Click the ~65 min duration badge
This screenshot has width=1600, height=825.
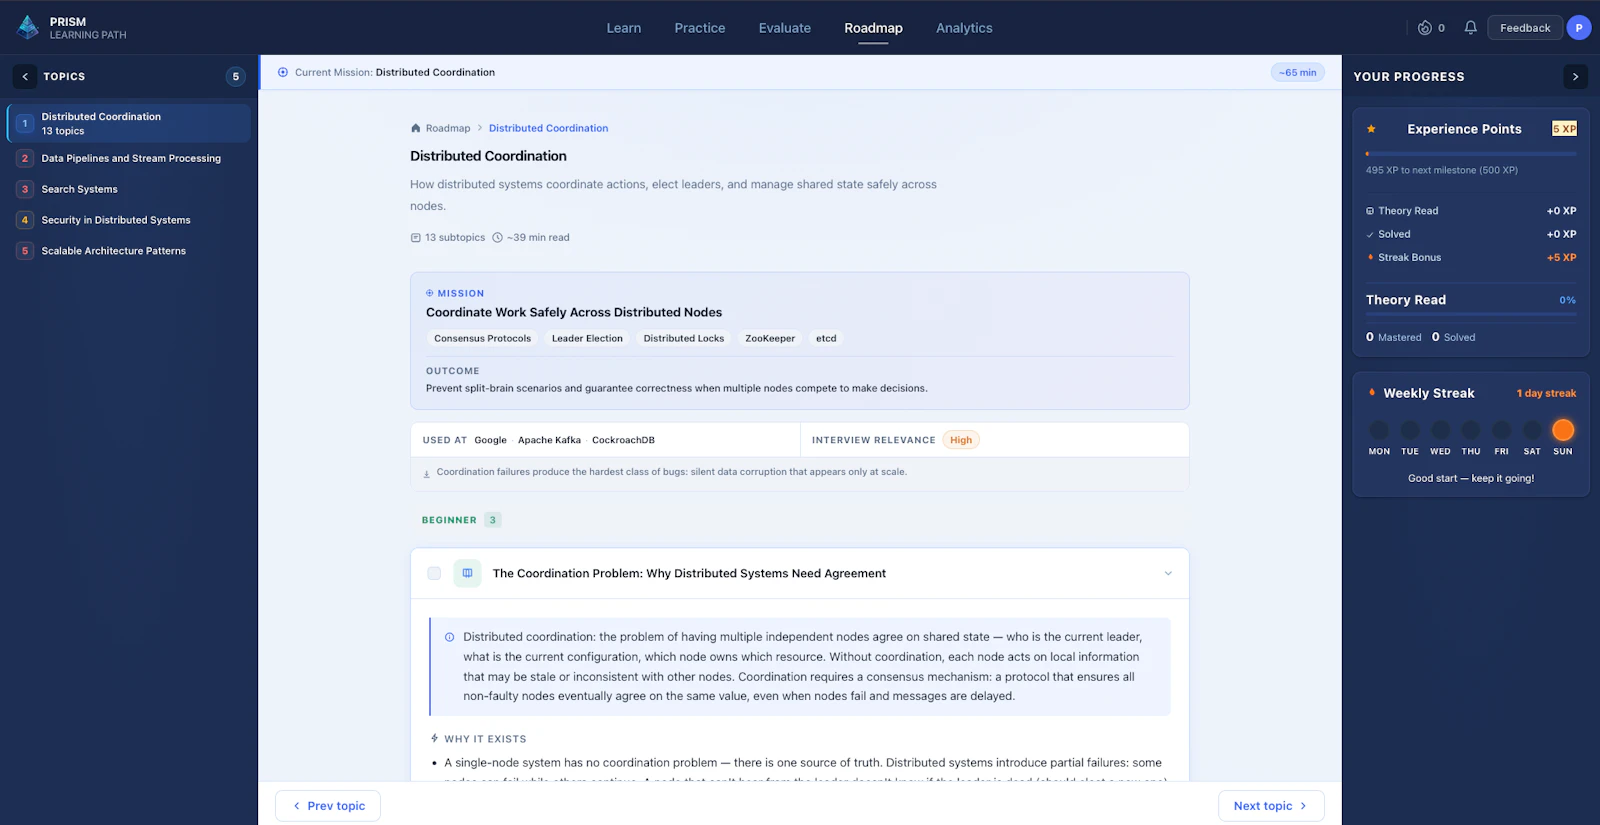click(x=1298, y=72)
